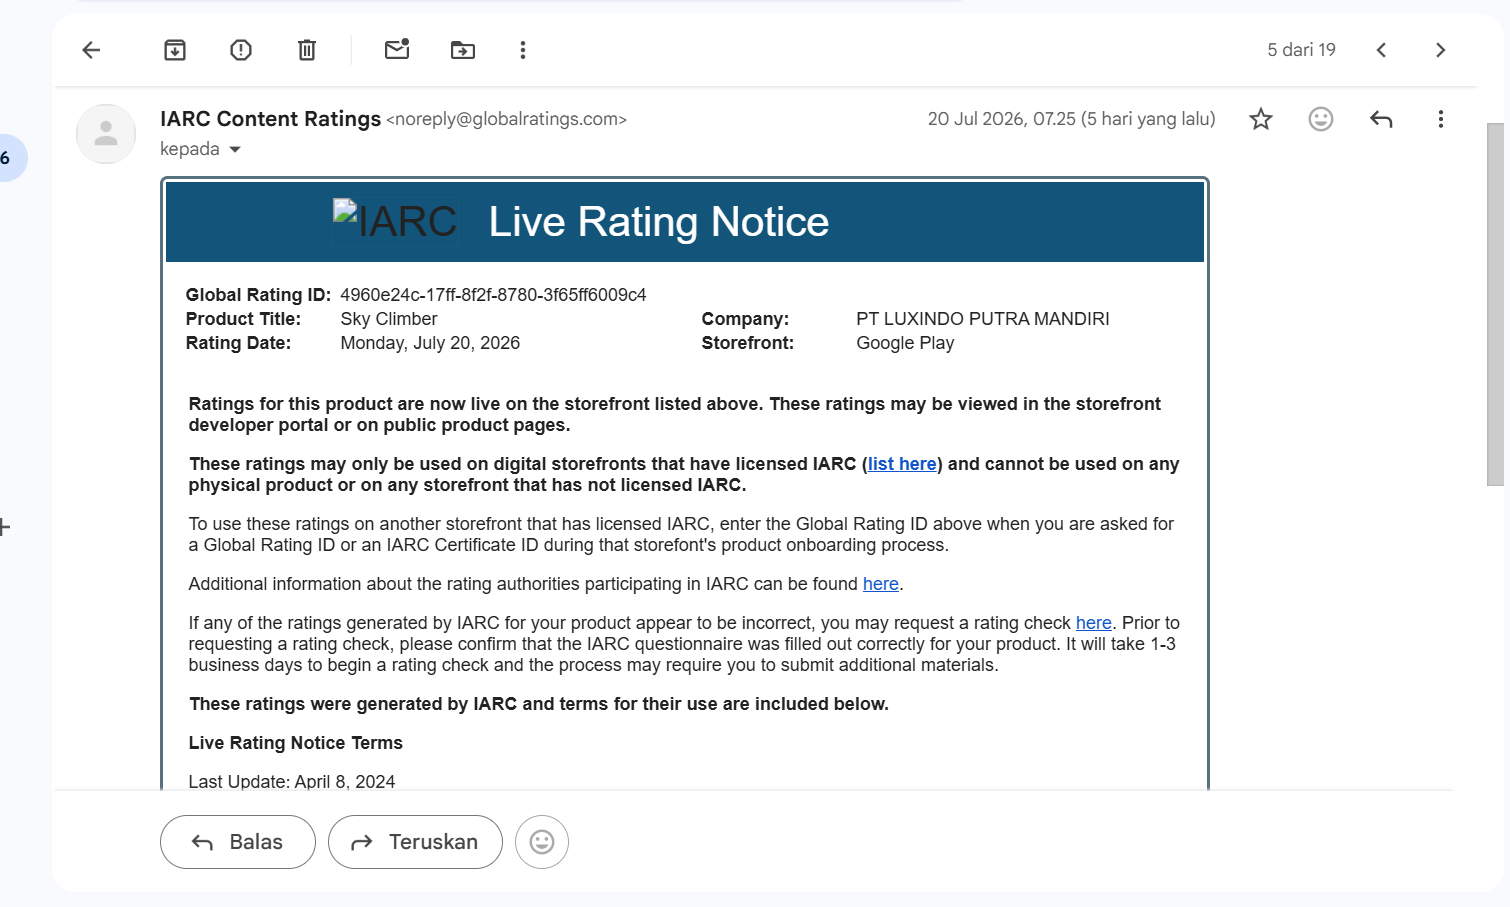Click the 'Google Play' storefront value

(x=905, y=343)
